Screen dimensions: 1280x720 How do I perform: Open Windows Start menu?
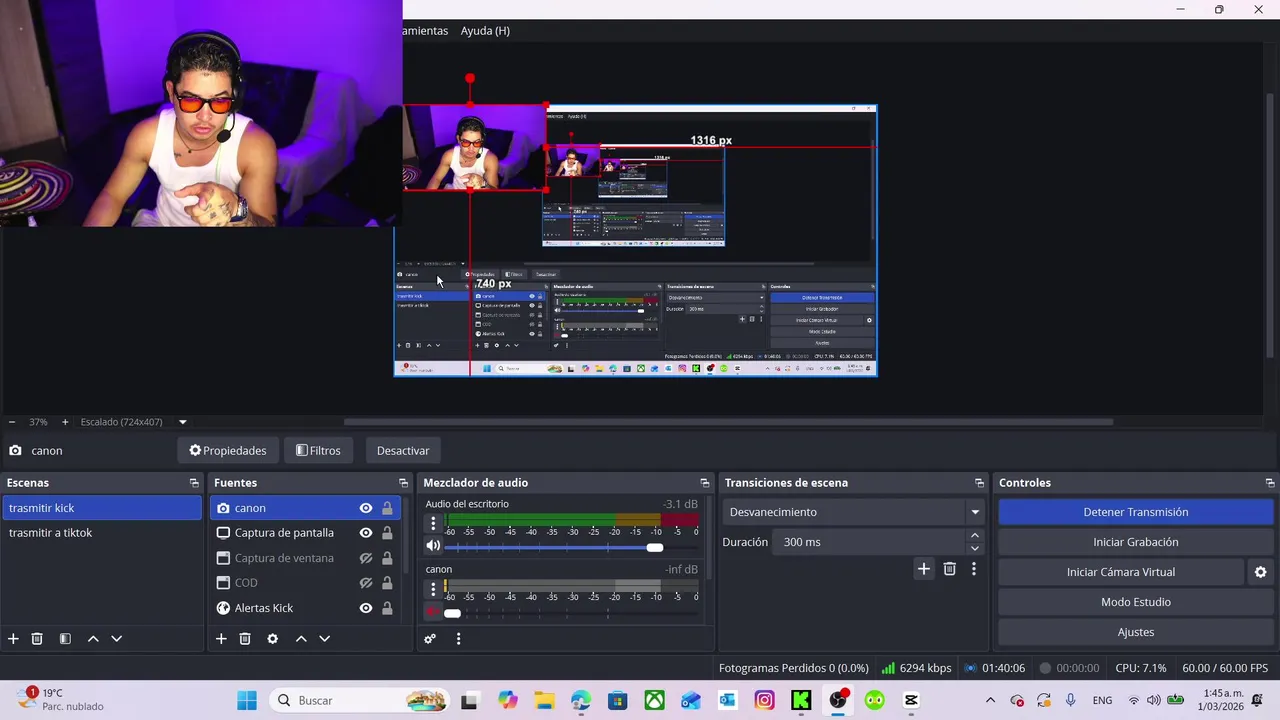(x=247, y=700)
